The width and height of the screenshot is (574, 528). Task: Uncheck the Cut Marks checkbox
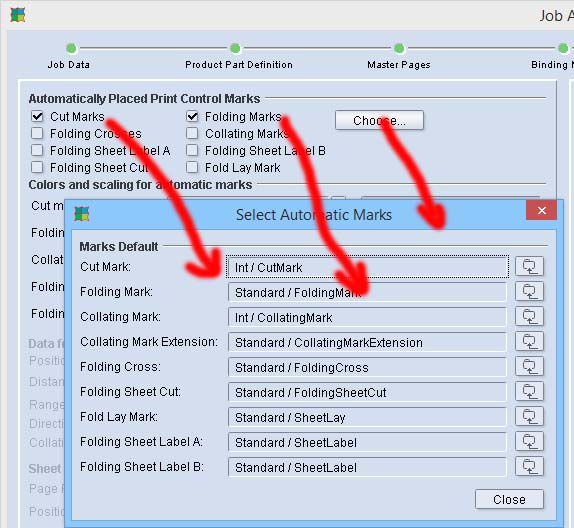coord(37,116)
